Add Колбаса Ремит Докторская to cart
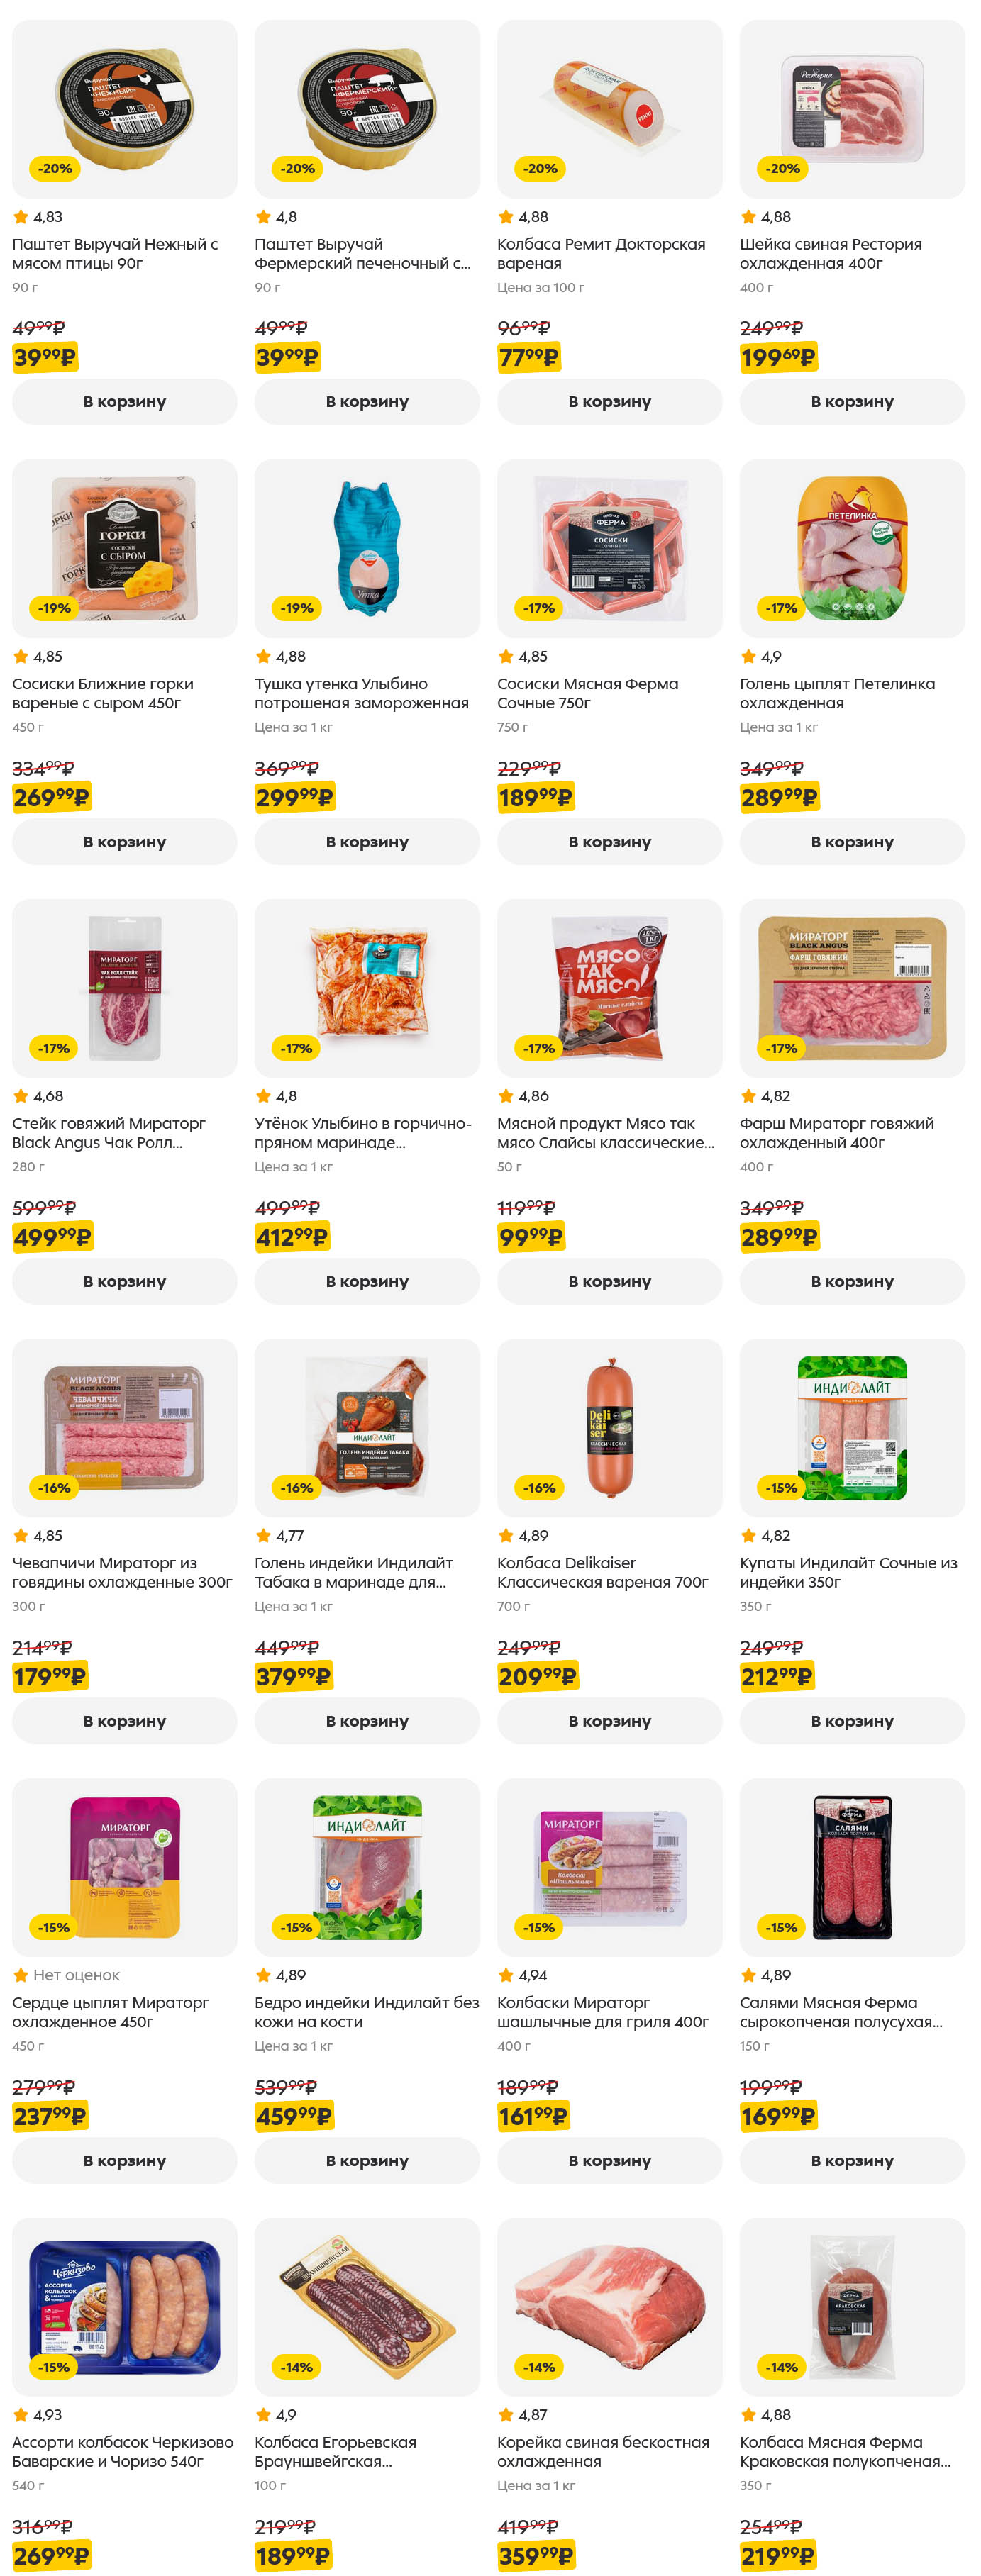981x2576 pixels. pyautogui.click(x=609, y=402)
